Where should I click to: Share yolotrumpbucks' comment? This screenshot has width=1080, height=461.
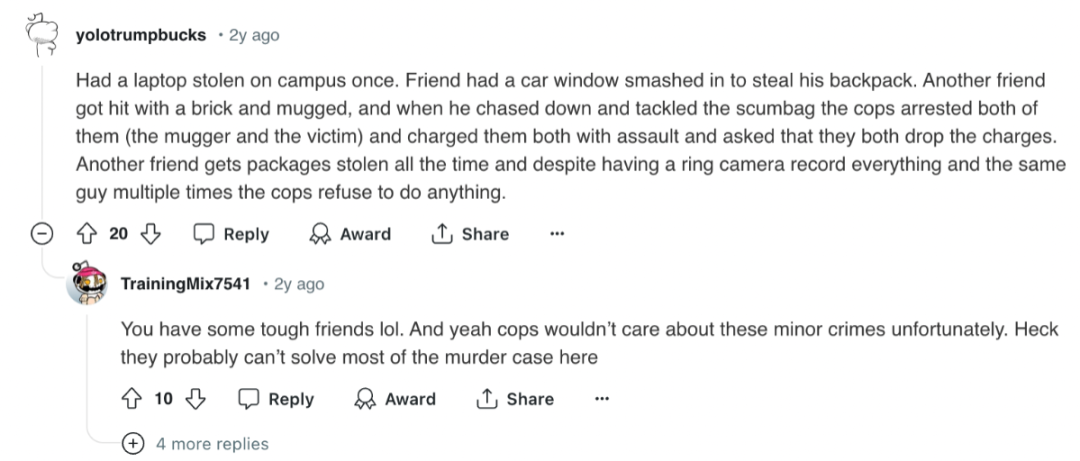tap(470, 234)
